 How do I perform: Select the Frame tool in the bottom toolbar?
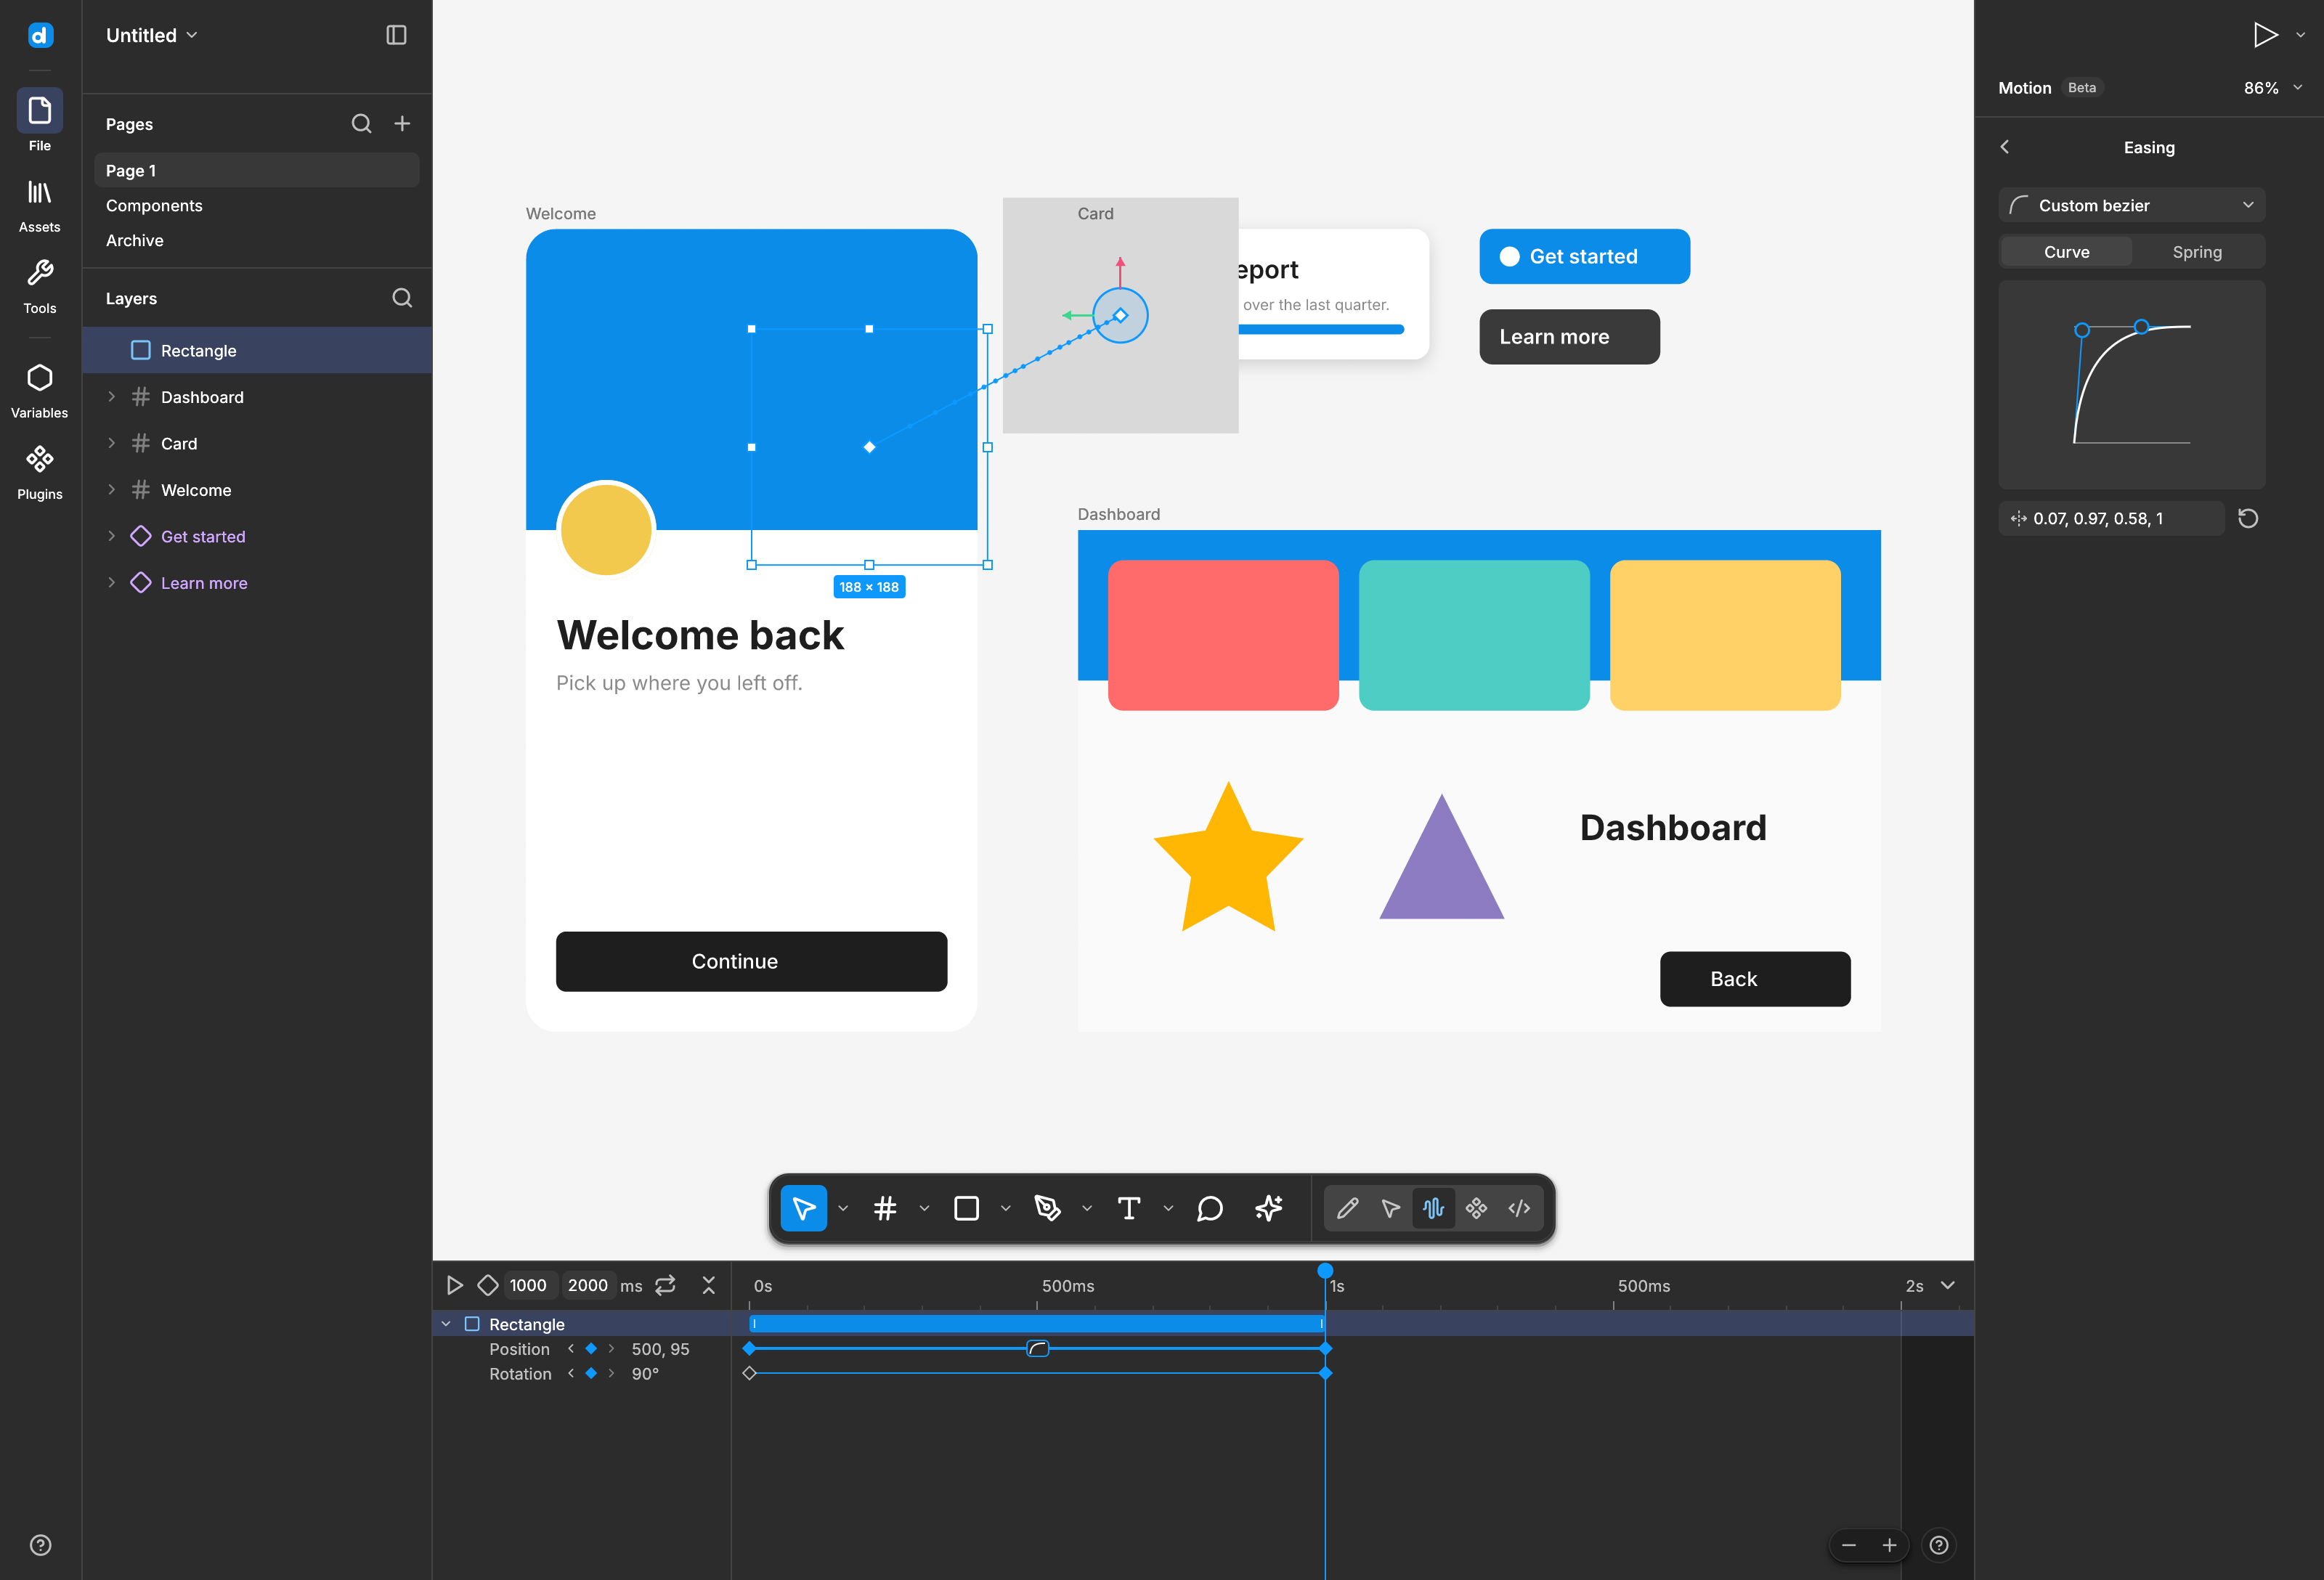tap(885, 1208)
